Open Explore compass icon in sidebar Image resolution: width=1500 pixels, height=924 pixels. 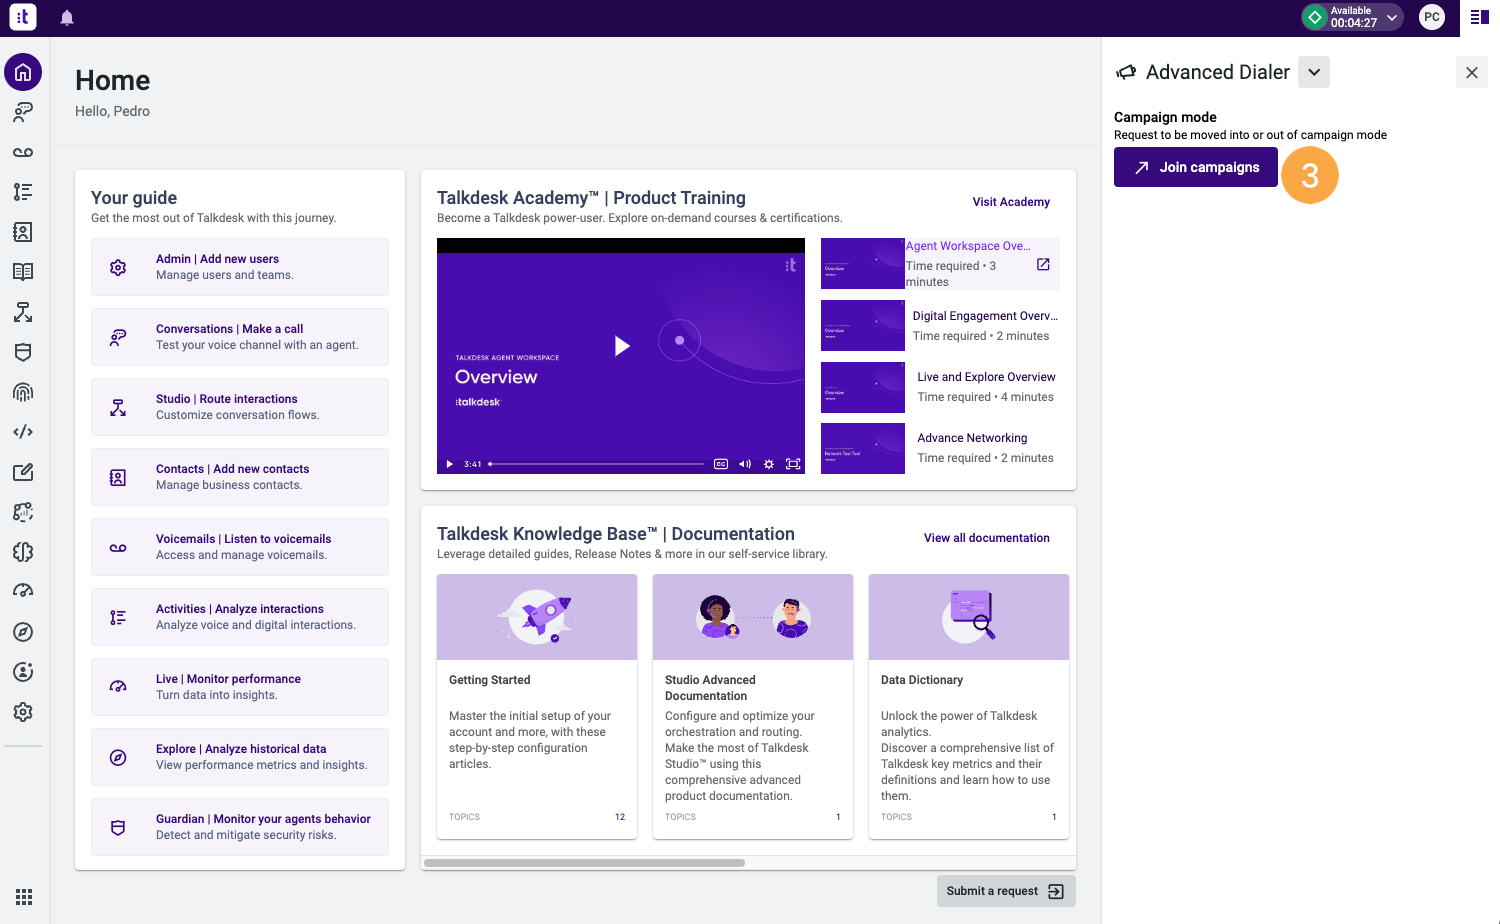tap(23, 632)
